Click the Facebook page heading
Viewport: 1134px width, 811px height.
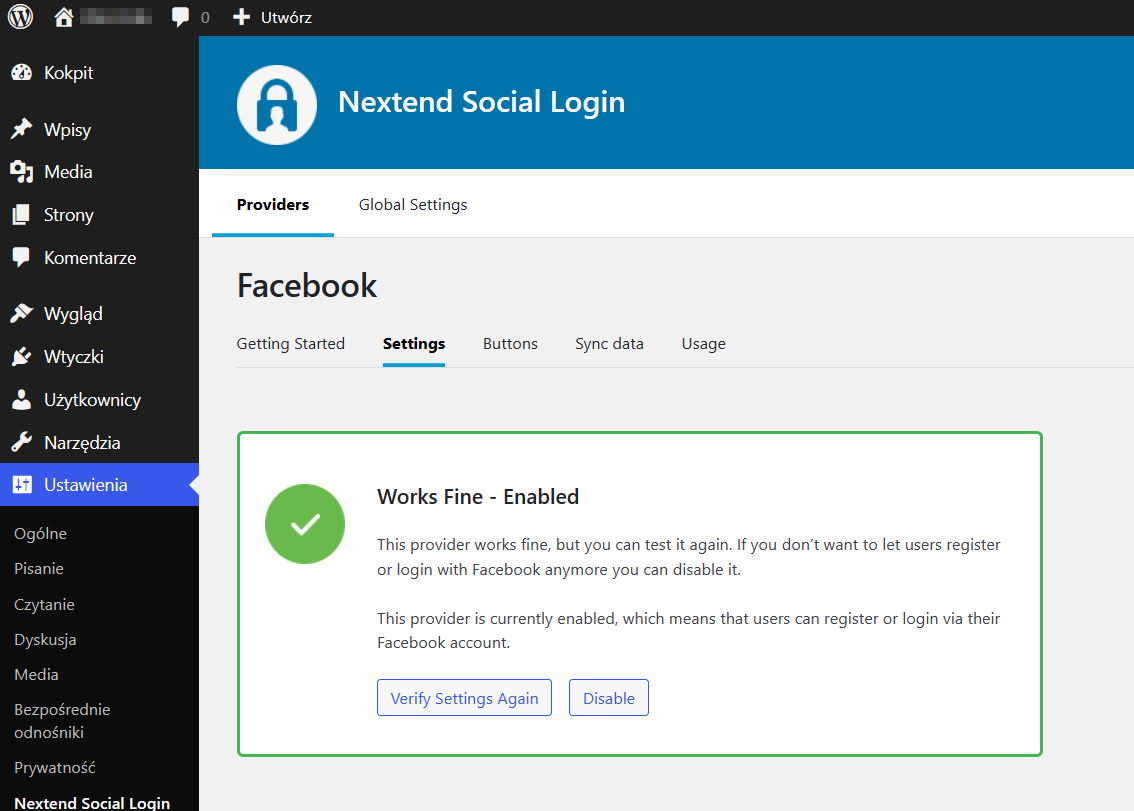307,286
